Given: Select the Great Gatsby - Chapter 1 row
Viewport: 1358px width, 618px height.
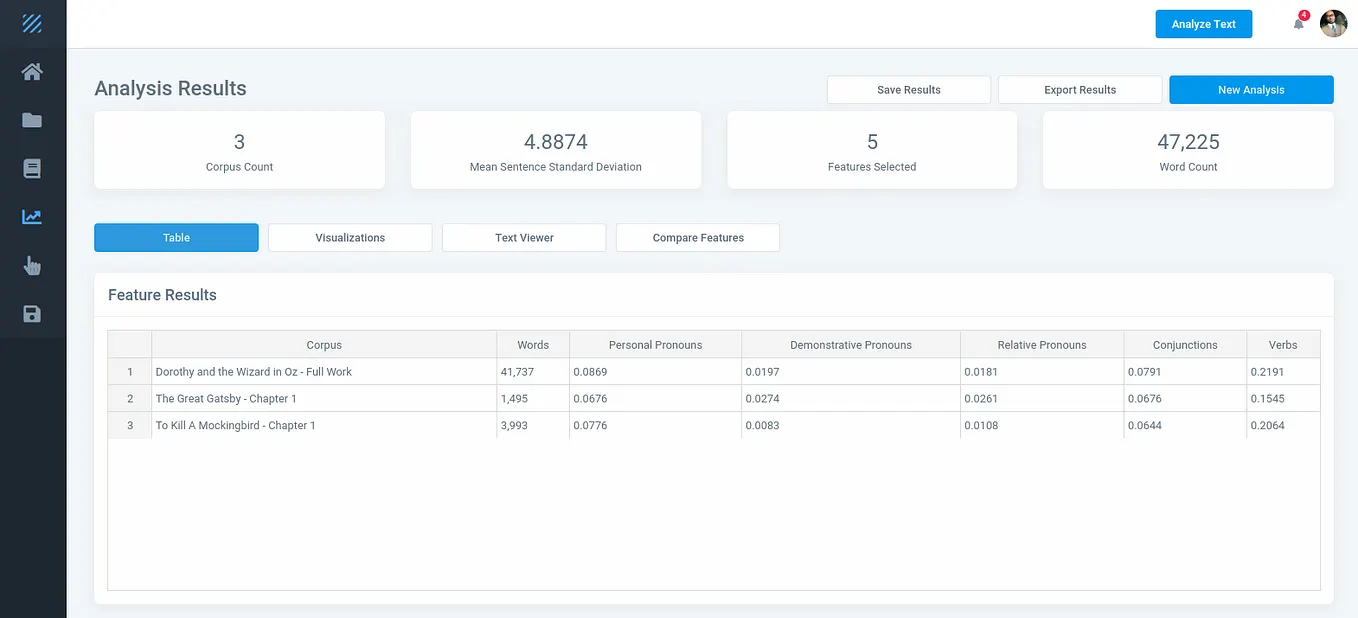Looking at the screenshot, I should [714, 398].
